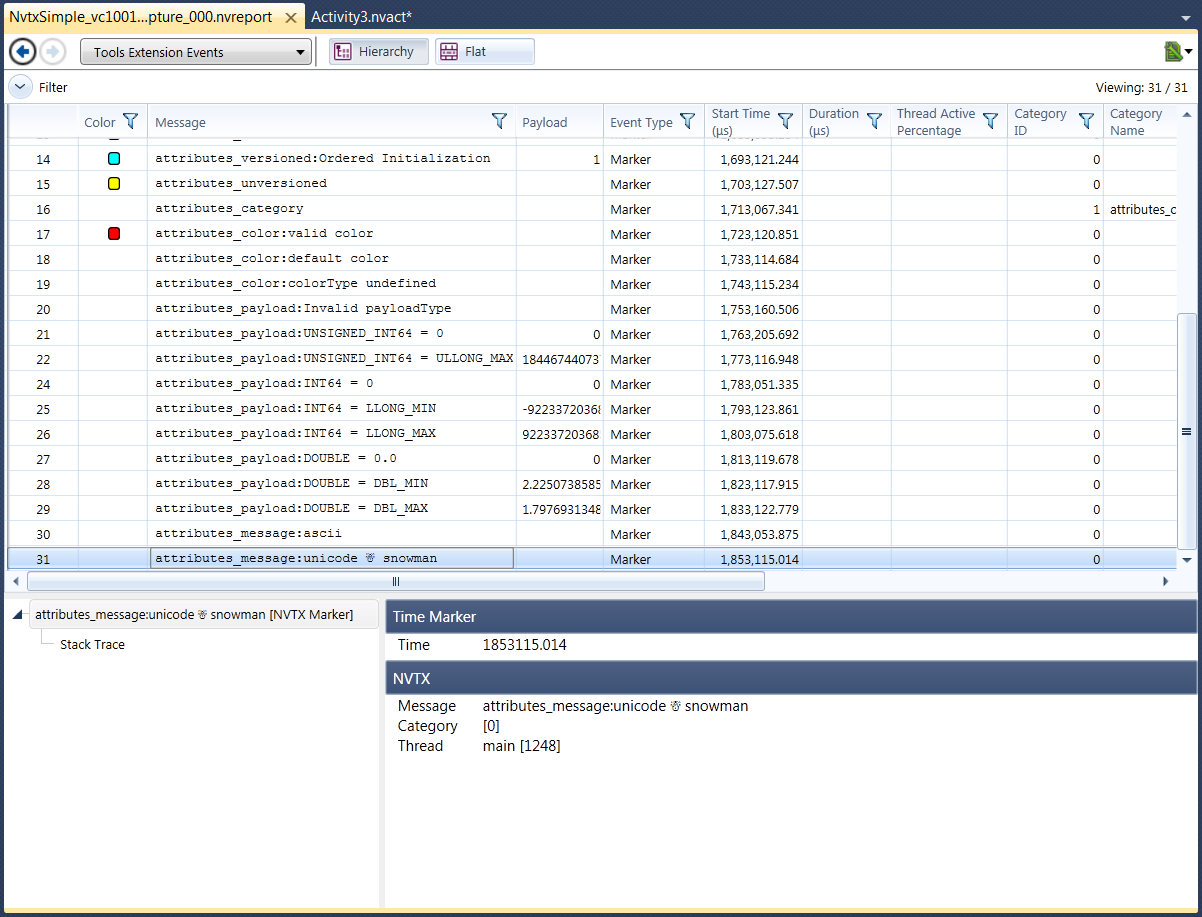Select the attributes_category row
The width and height of the screenshot is (1202, 917).
[x=592, y=209]
